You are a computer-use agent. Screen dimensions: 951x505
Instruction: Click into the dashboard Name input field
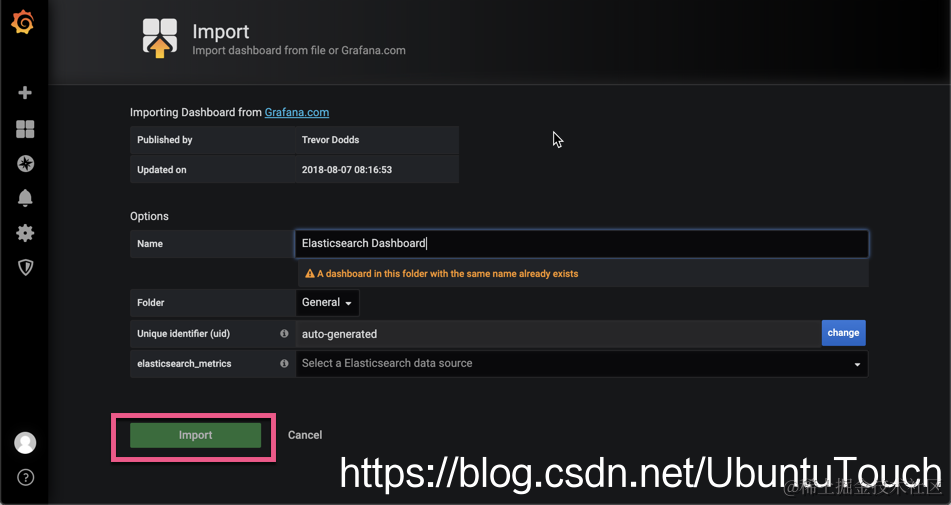pyautogui.click(x=582, y=244)
